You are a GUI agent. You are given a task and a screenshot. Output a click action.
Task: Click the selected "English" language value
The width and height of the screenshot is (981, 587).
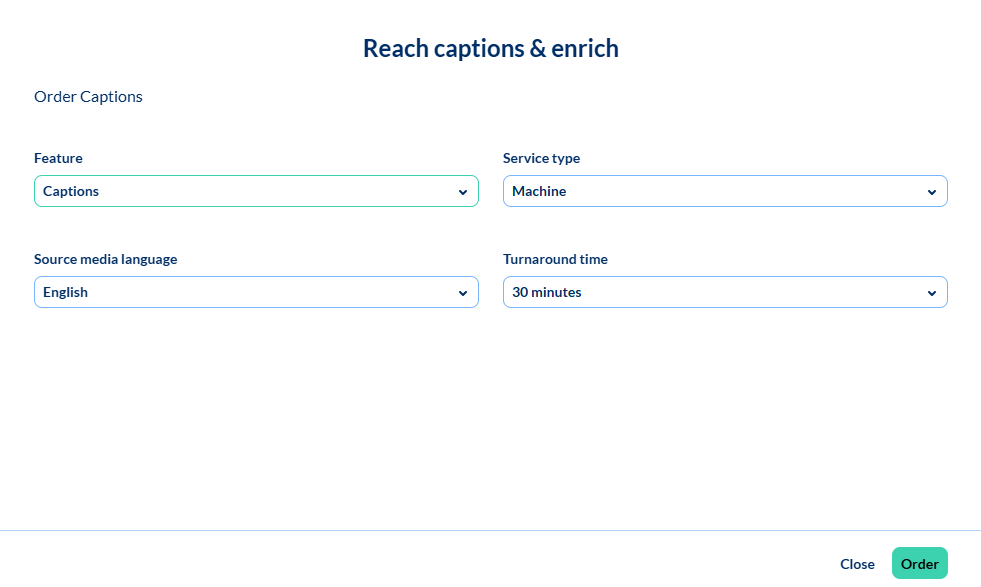point(65,292)
